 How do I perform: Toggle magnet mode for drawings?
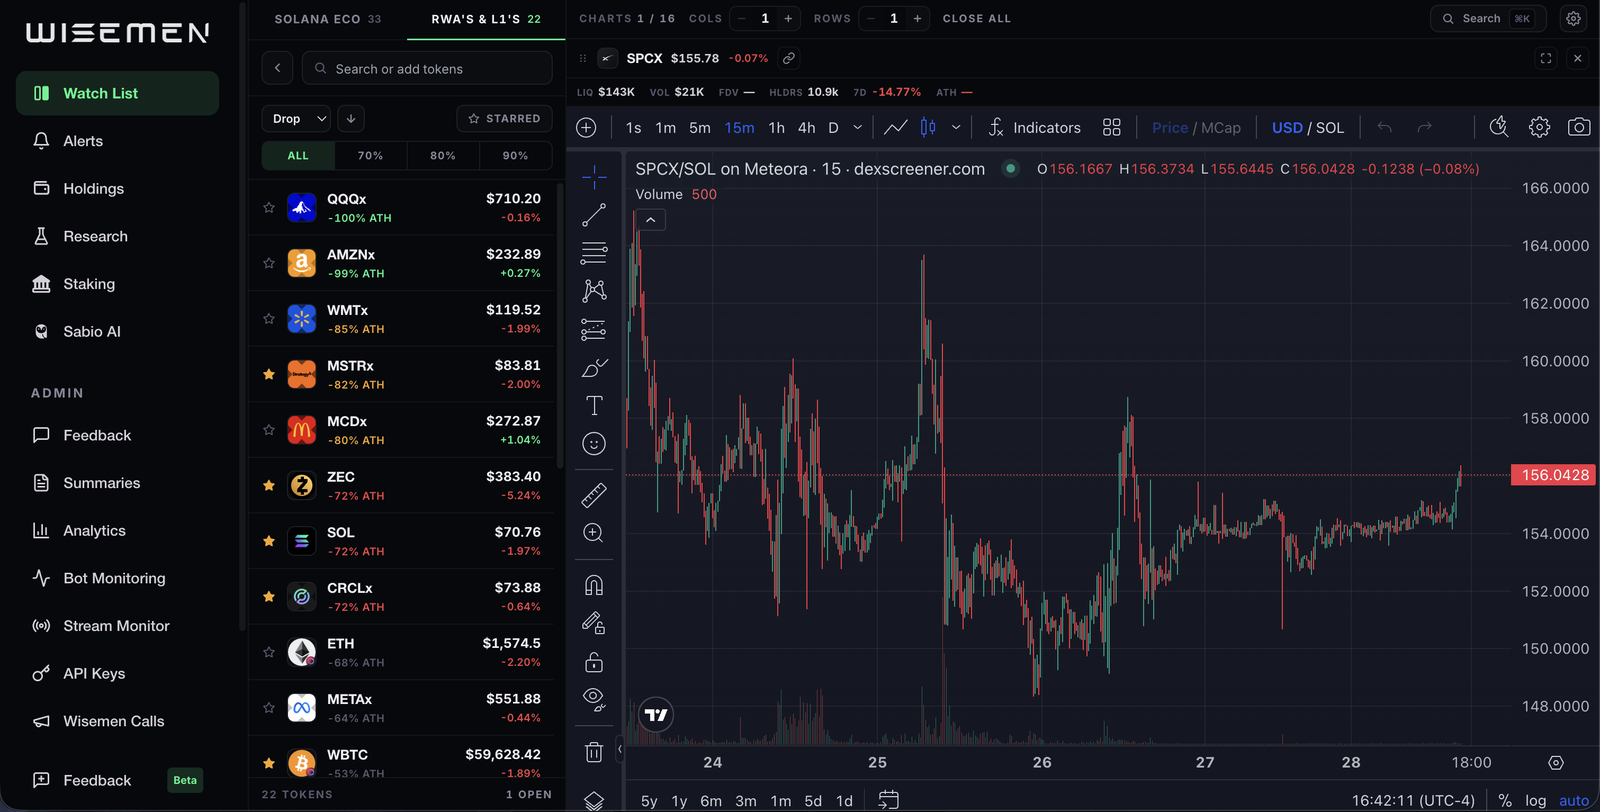tap(594, 585)
